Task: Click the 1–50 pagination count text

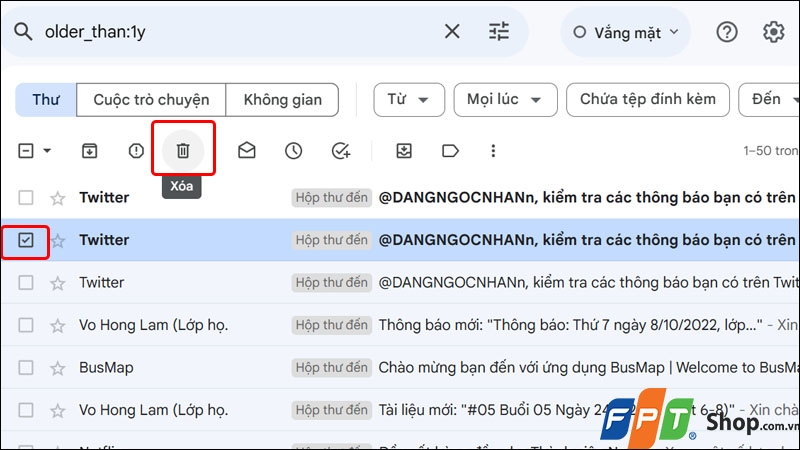Action: click(x=770, y=151)
